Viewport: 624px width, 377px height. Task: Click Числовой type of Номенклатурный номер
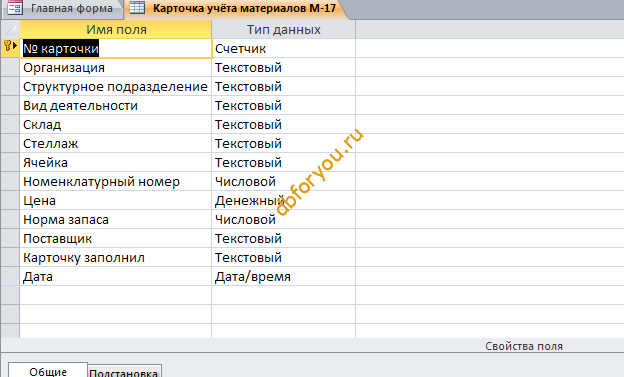[x=283, y=182]
